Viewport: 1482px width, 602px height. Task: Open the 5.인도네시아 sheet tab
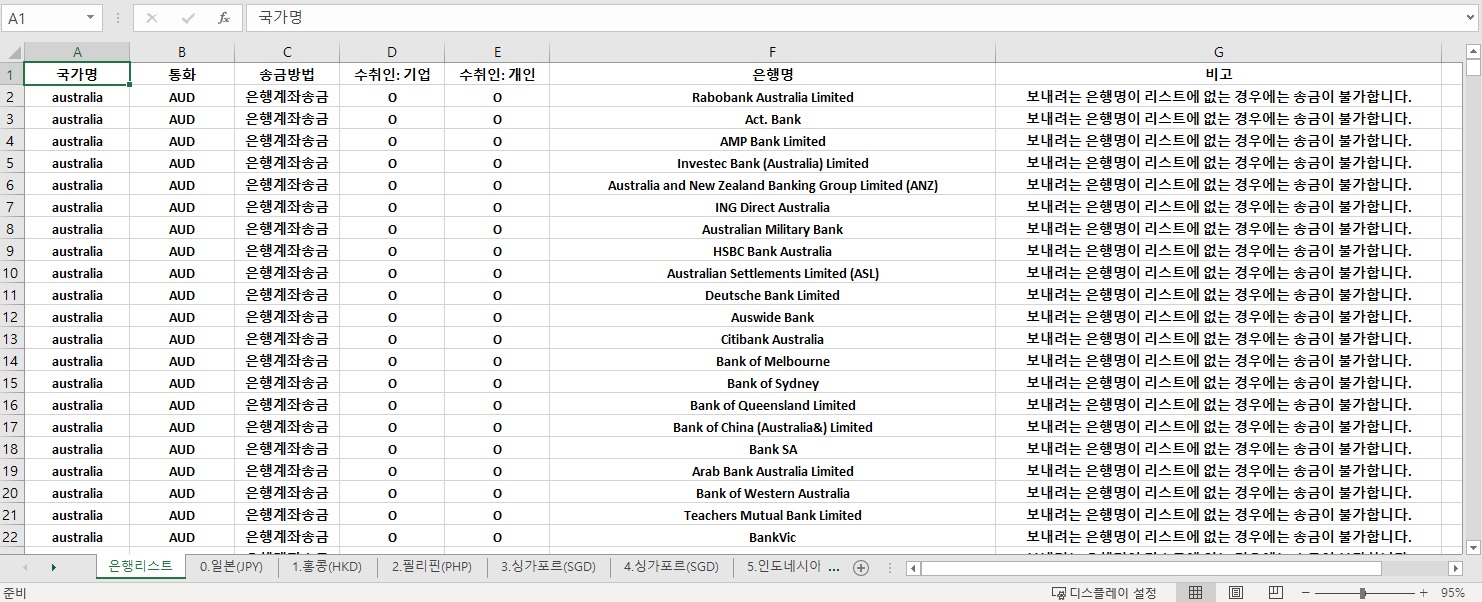point(783,566)
